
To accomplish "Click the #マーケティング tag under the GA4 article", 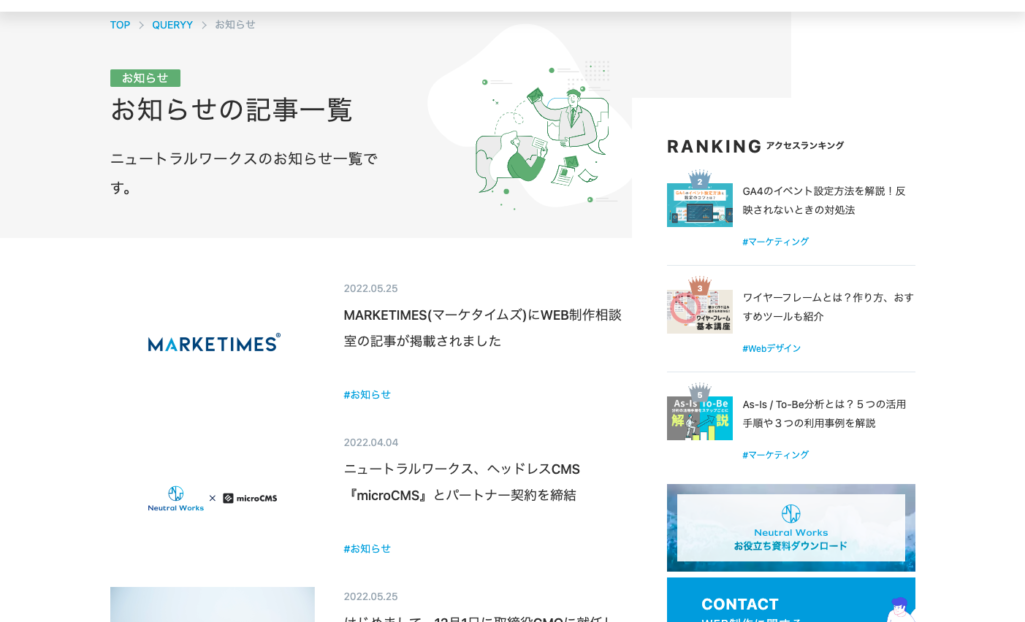I will point(775,241).
